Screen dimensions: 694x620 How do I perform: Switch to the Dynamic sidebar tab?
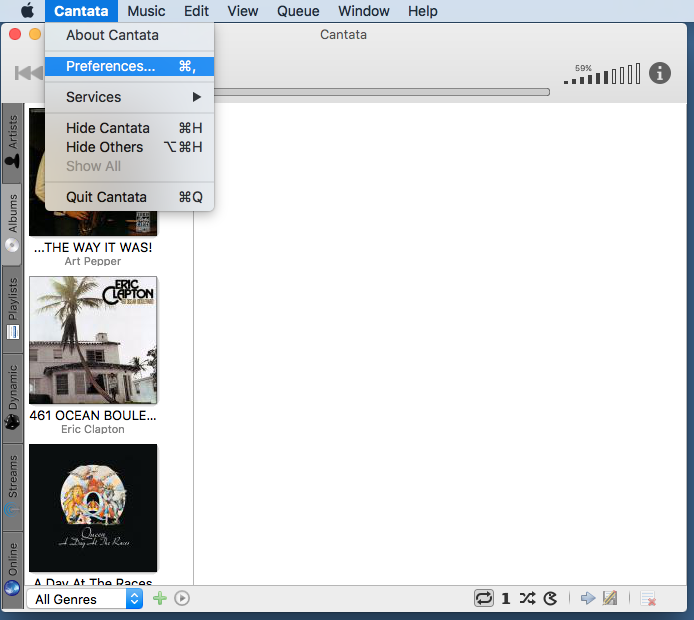tap(12, 398)
